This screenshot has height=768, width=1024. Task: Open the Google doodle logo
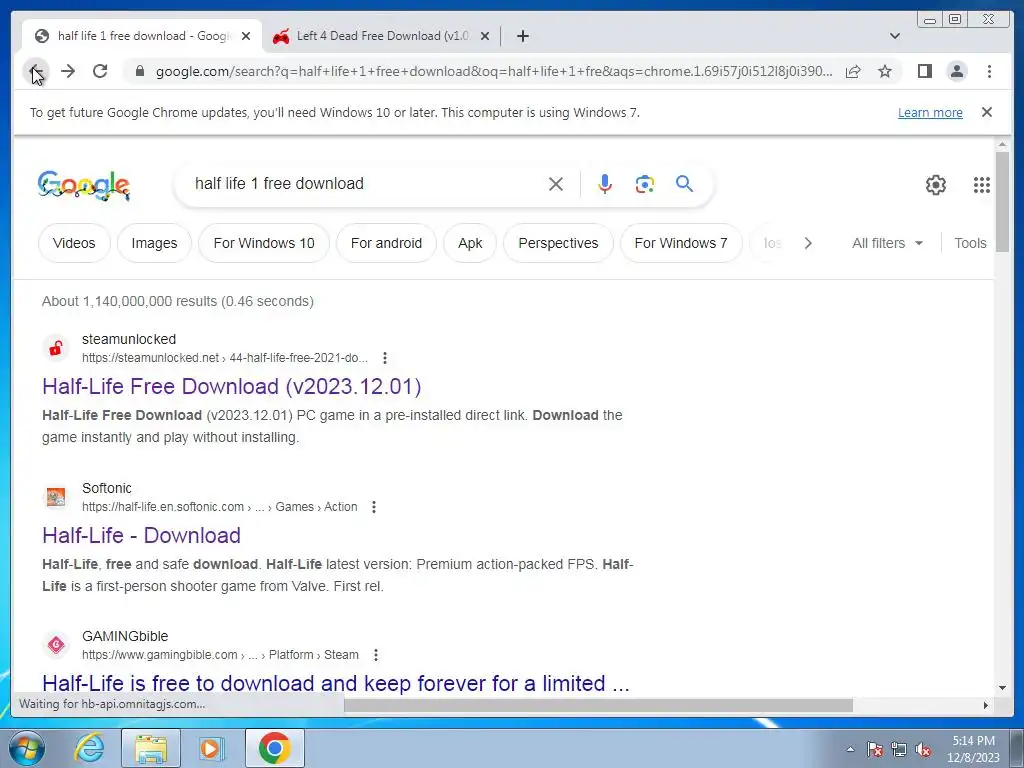point(84,185)
